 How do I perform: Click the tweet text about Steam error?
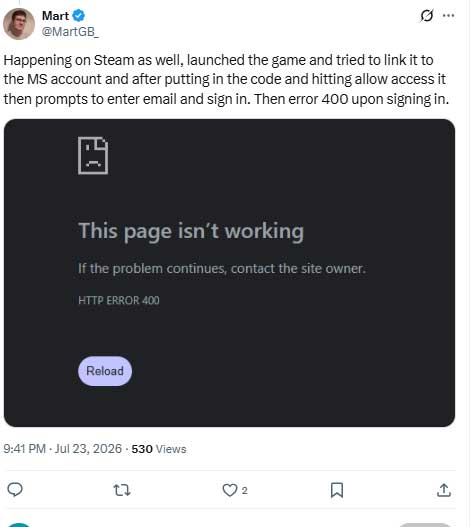226,79
